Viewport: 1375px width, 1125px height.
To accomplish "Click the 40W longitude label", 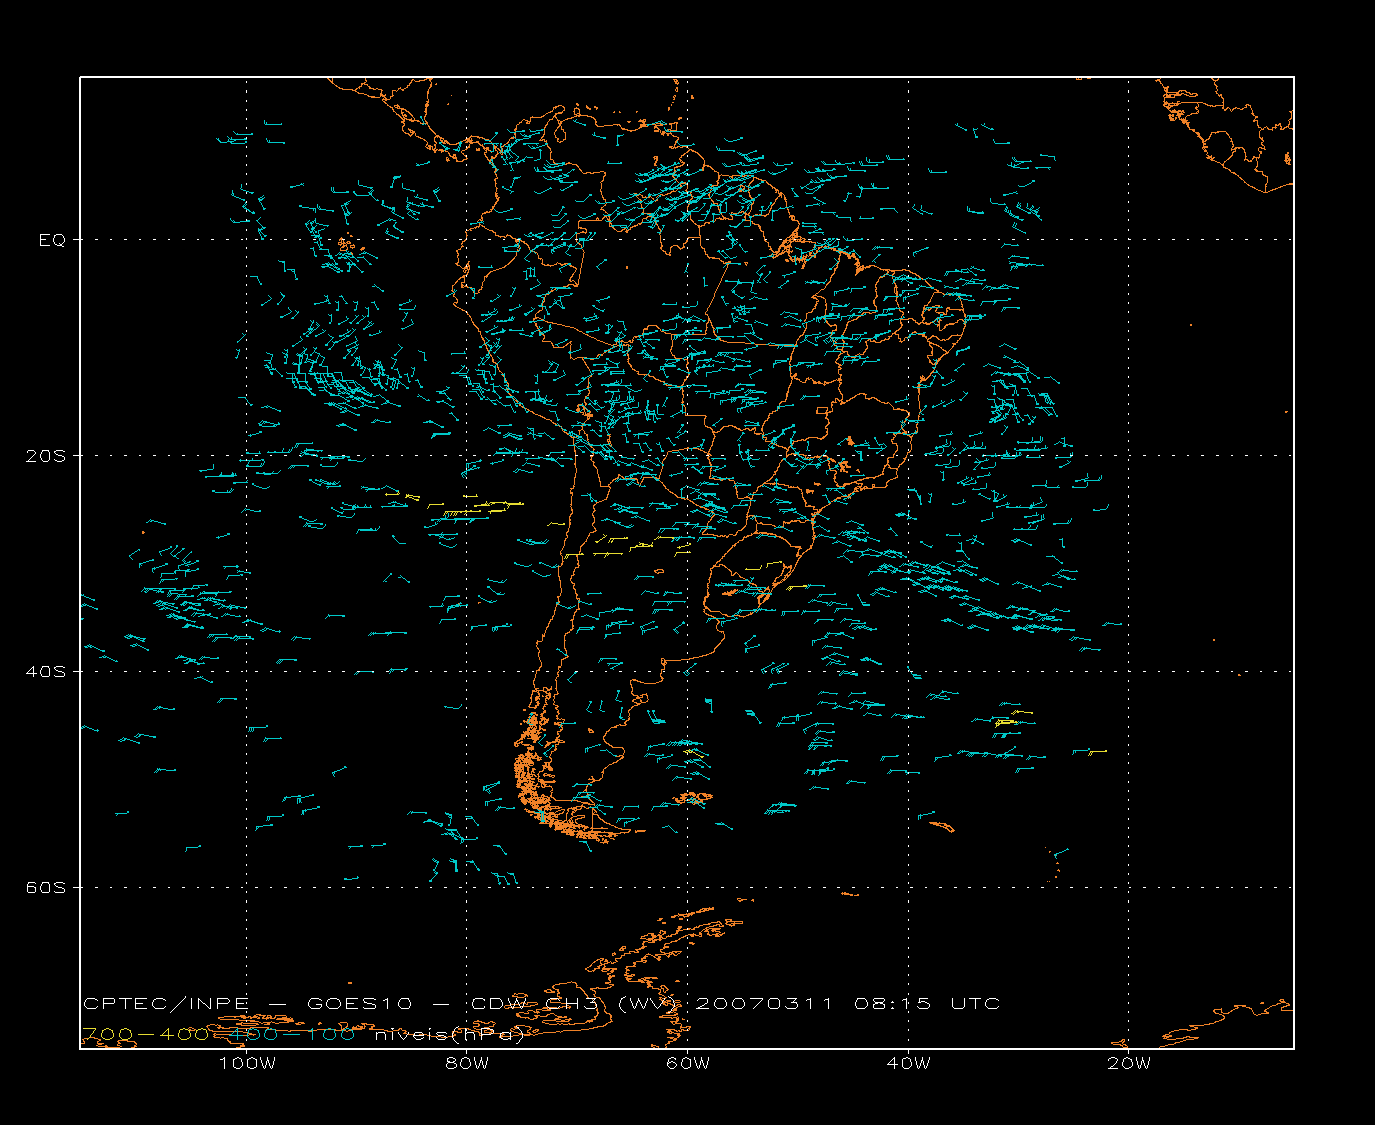I will [908, 1064].
